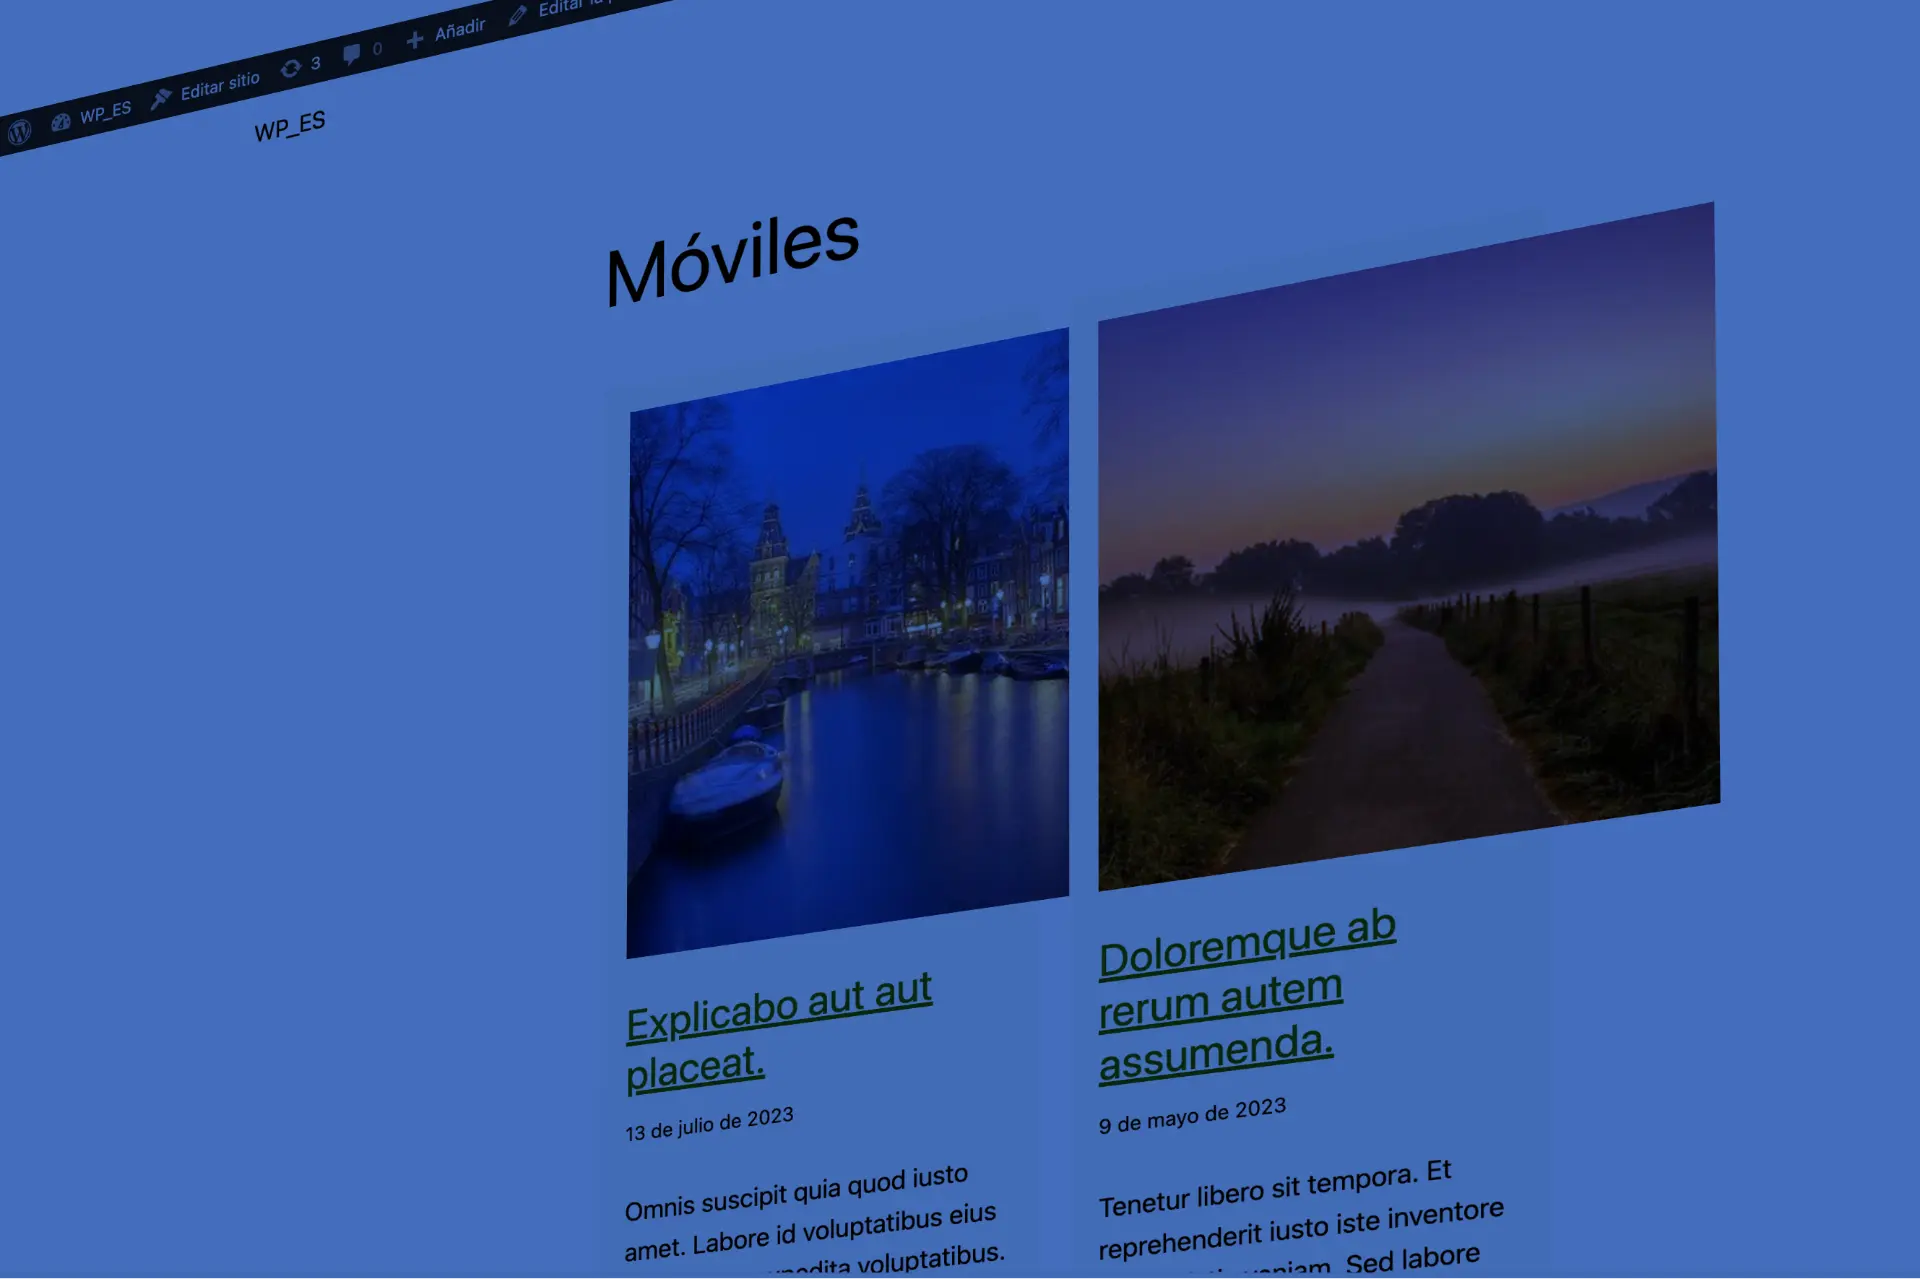Click the brush icon beside Editar sitio
Screen dimensions: 1920x1279
(160, 98)
